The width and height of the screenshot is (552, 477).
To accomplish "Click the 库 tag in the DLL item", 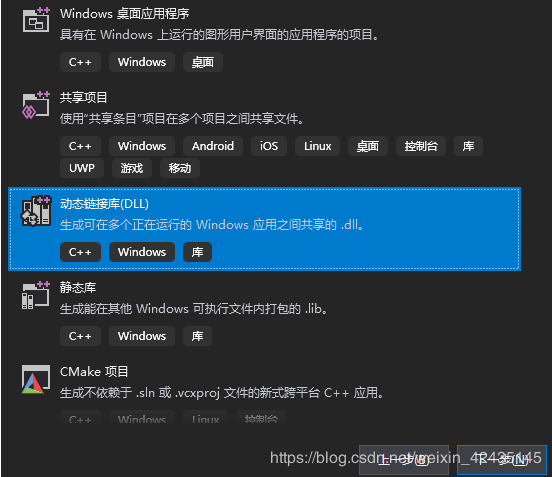I will coord(197,252).
